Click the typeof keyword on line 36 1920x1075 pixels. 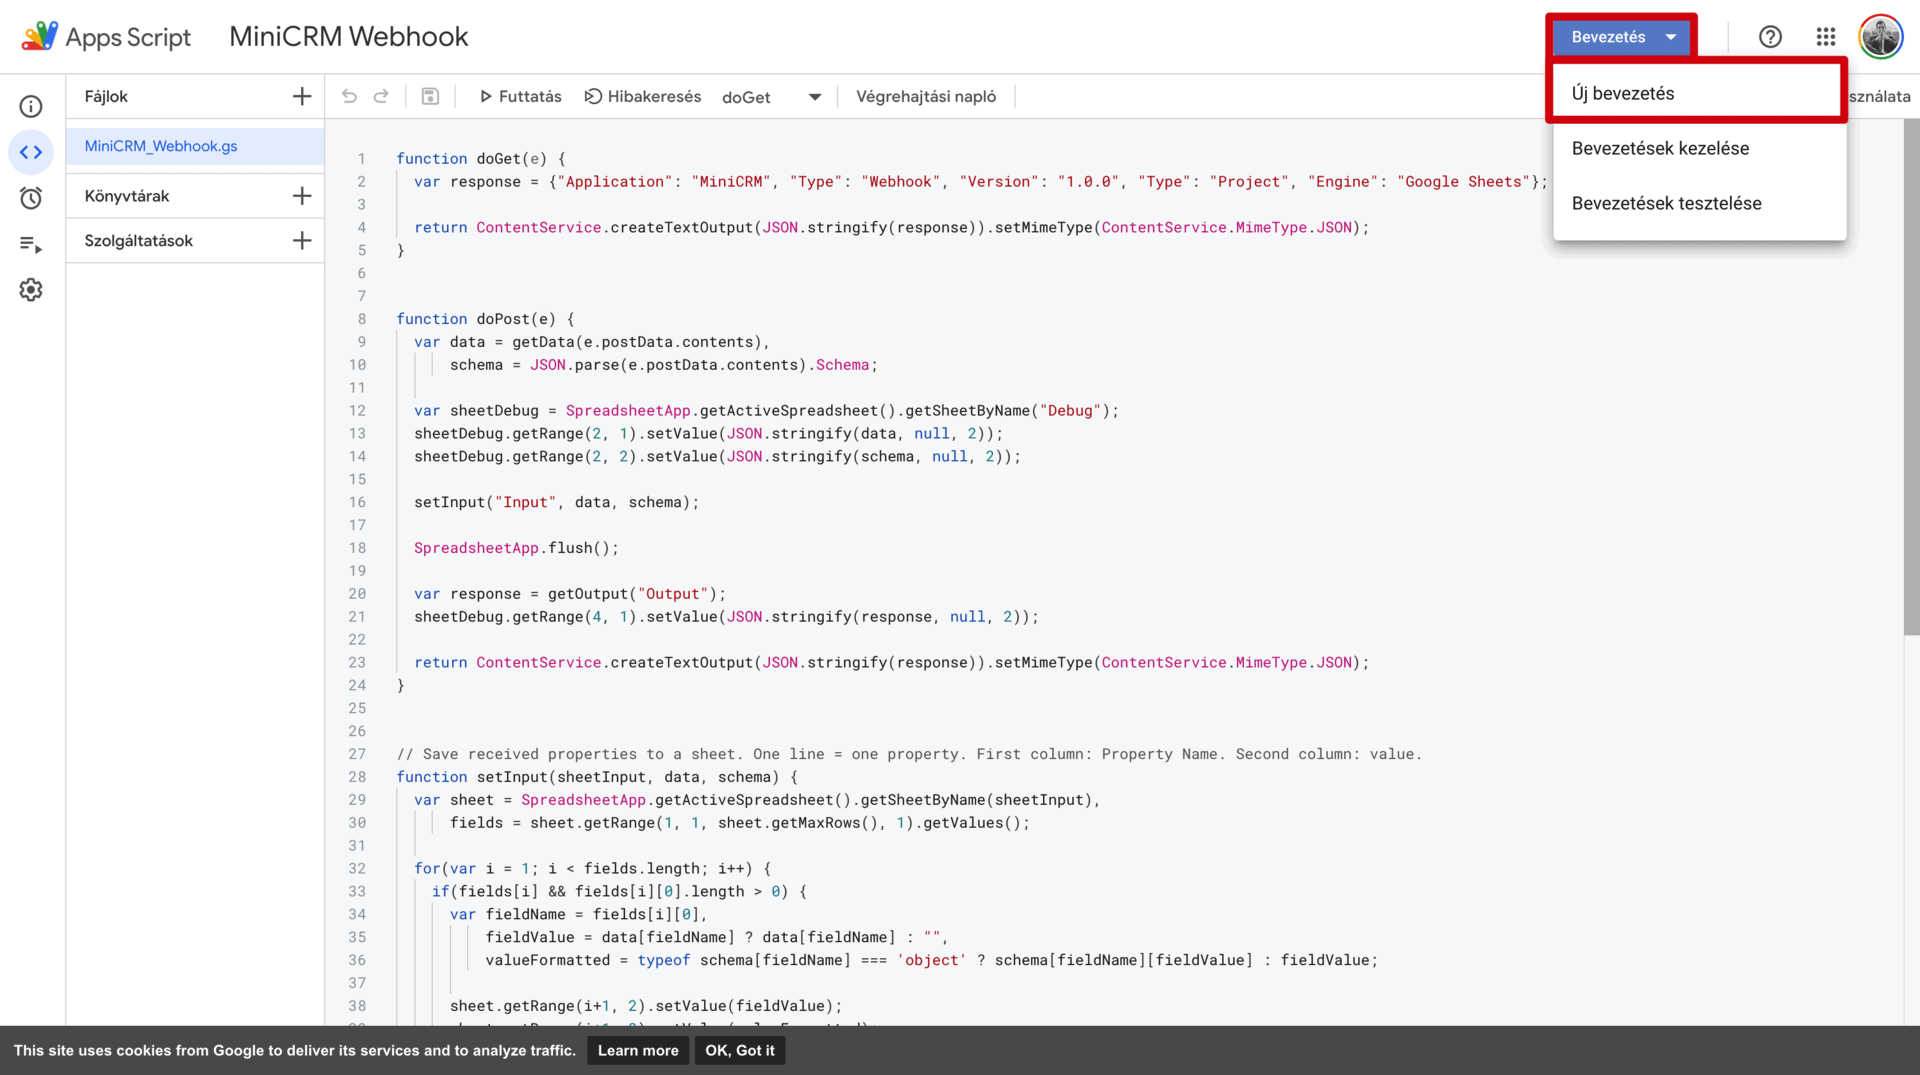(x=663, y=960)
